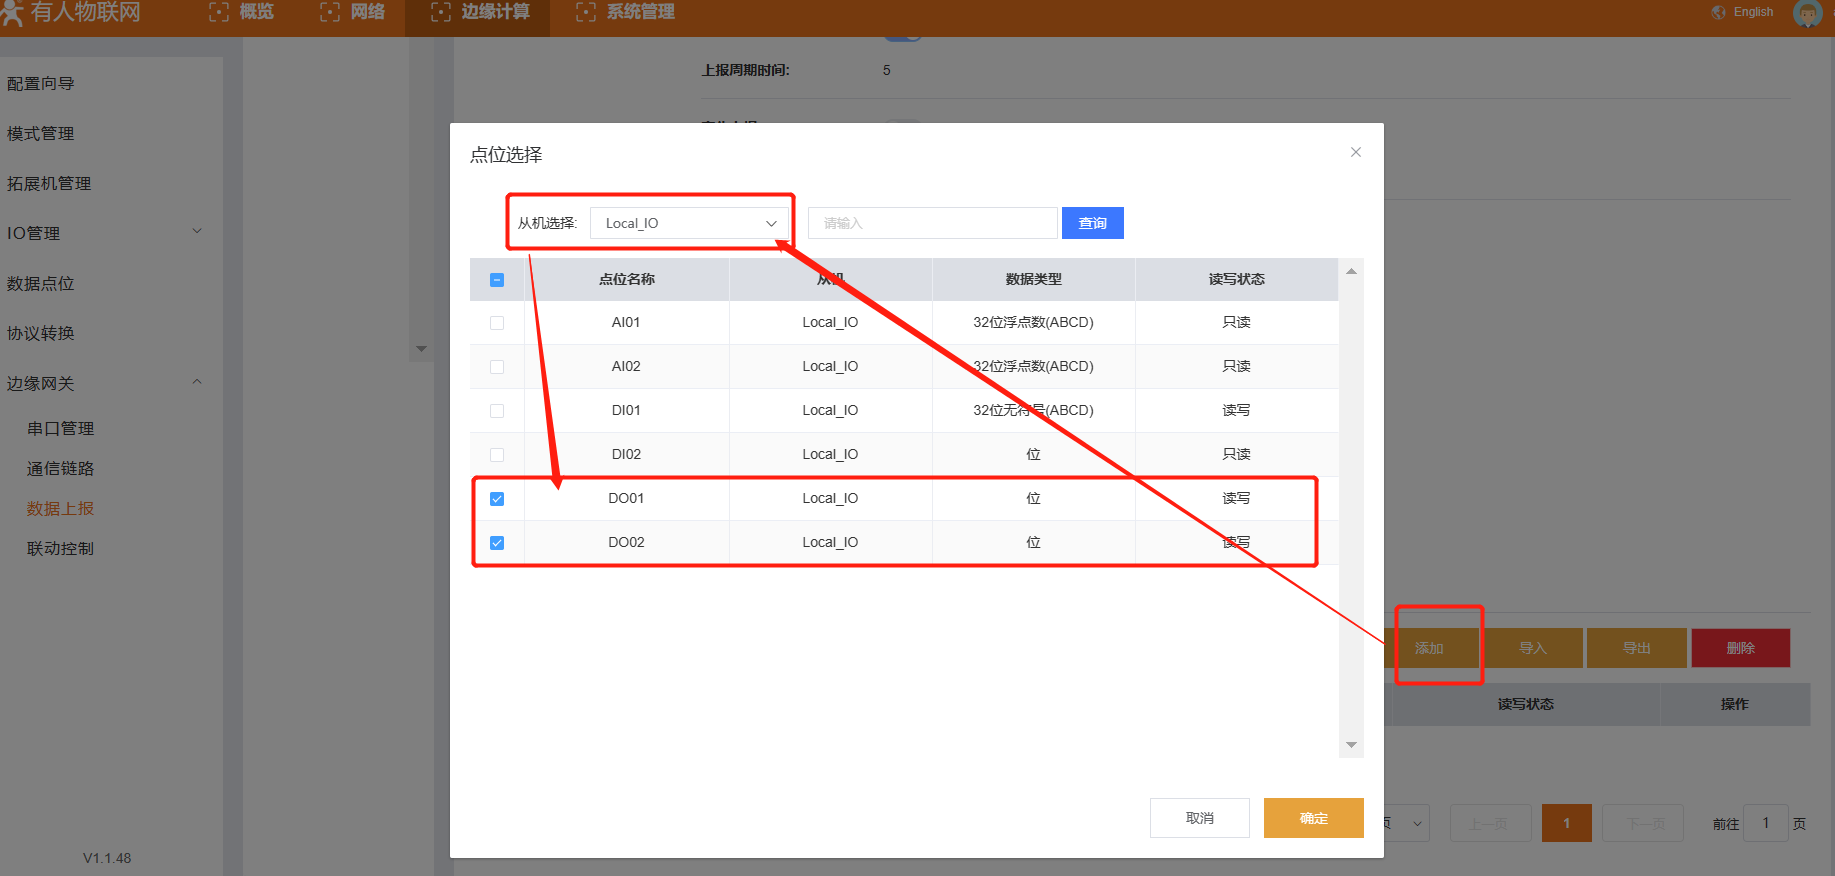Click the 有人物联网 logo icon
The height and width of the screenshot is (876, 1835).
click(12, 12)
